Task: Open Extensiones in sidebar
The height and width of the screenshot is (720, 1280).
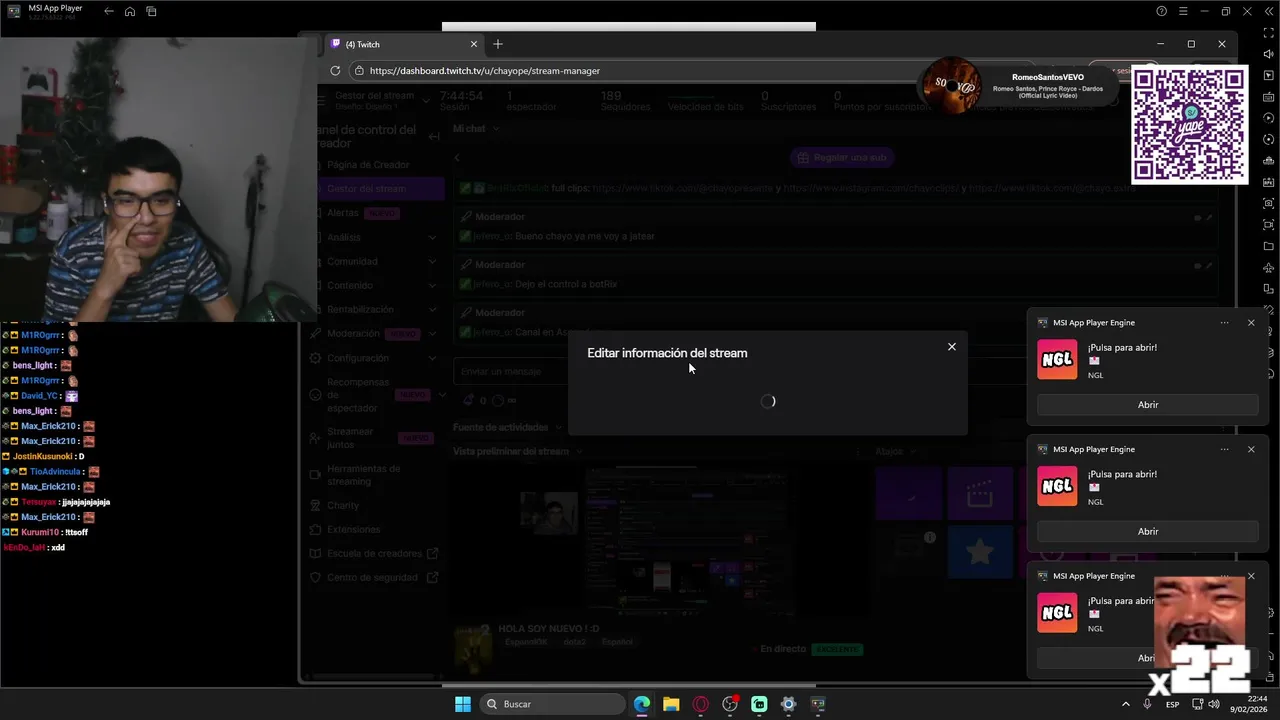Action: click(x=353, y=529)
